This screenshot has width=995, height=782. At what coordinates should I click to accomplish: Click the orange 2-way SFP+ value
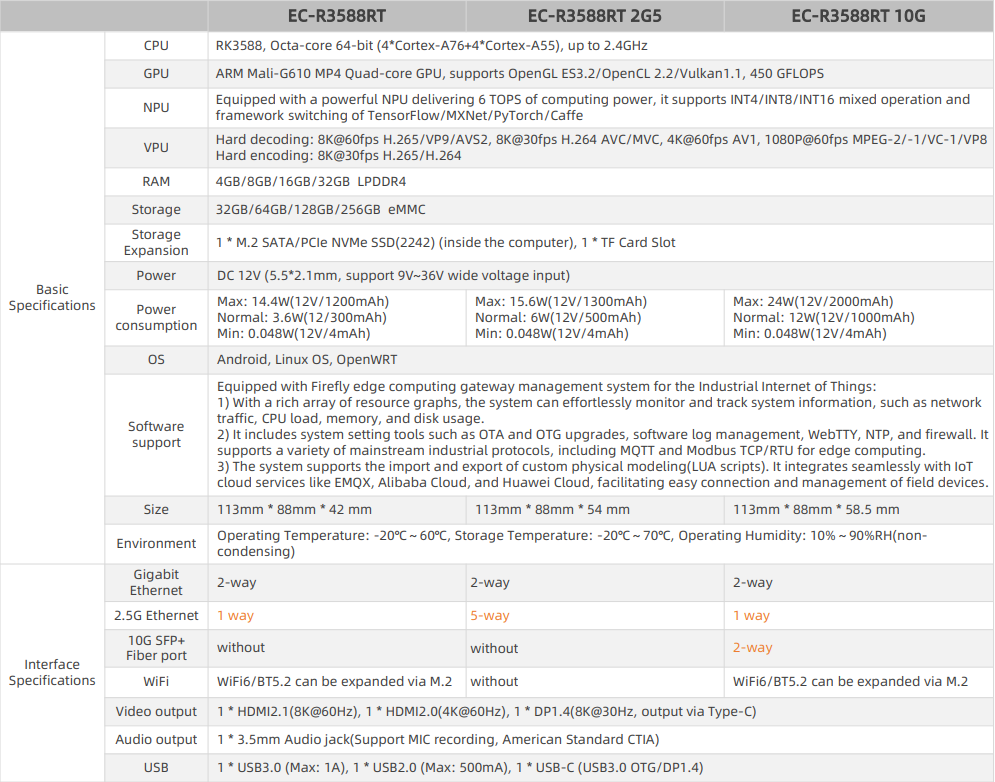click(x=753, y=648)
